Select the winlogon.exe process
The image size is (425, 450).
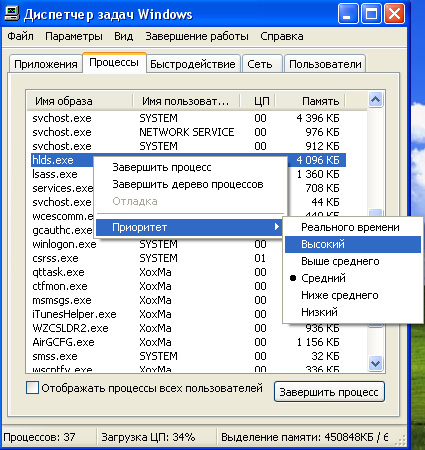click(64, 244)
